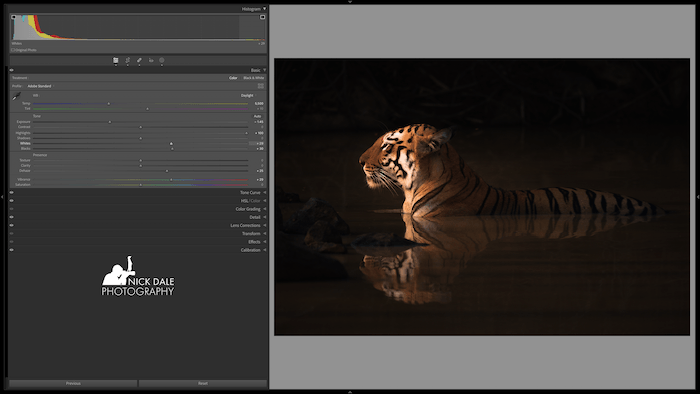This screenshot has width=700, height=394.
Task: Open the Adobe Standard profile dropdown
Action: tap(40, 86)
